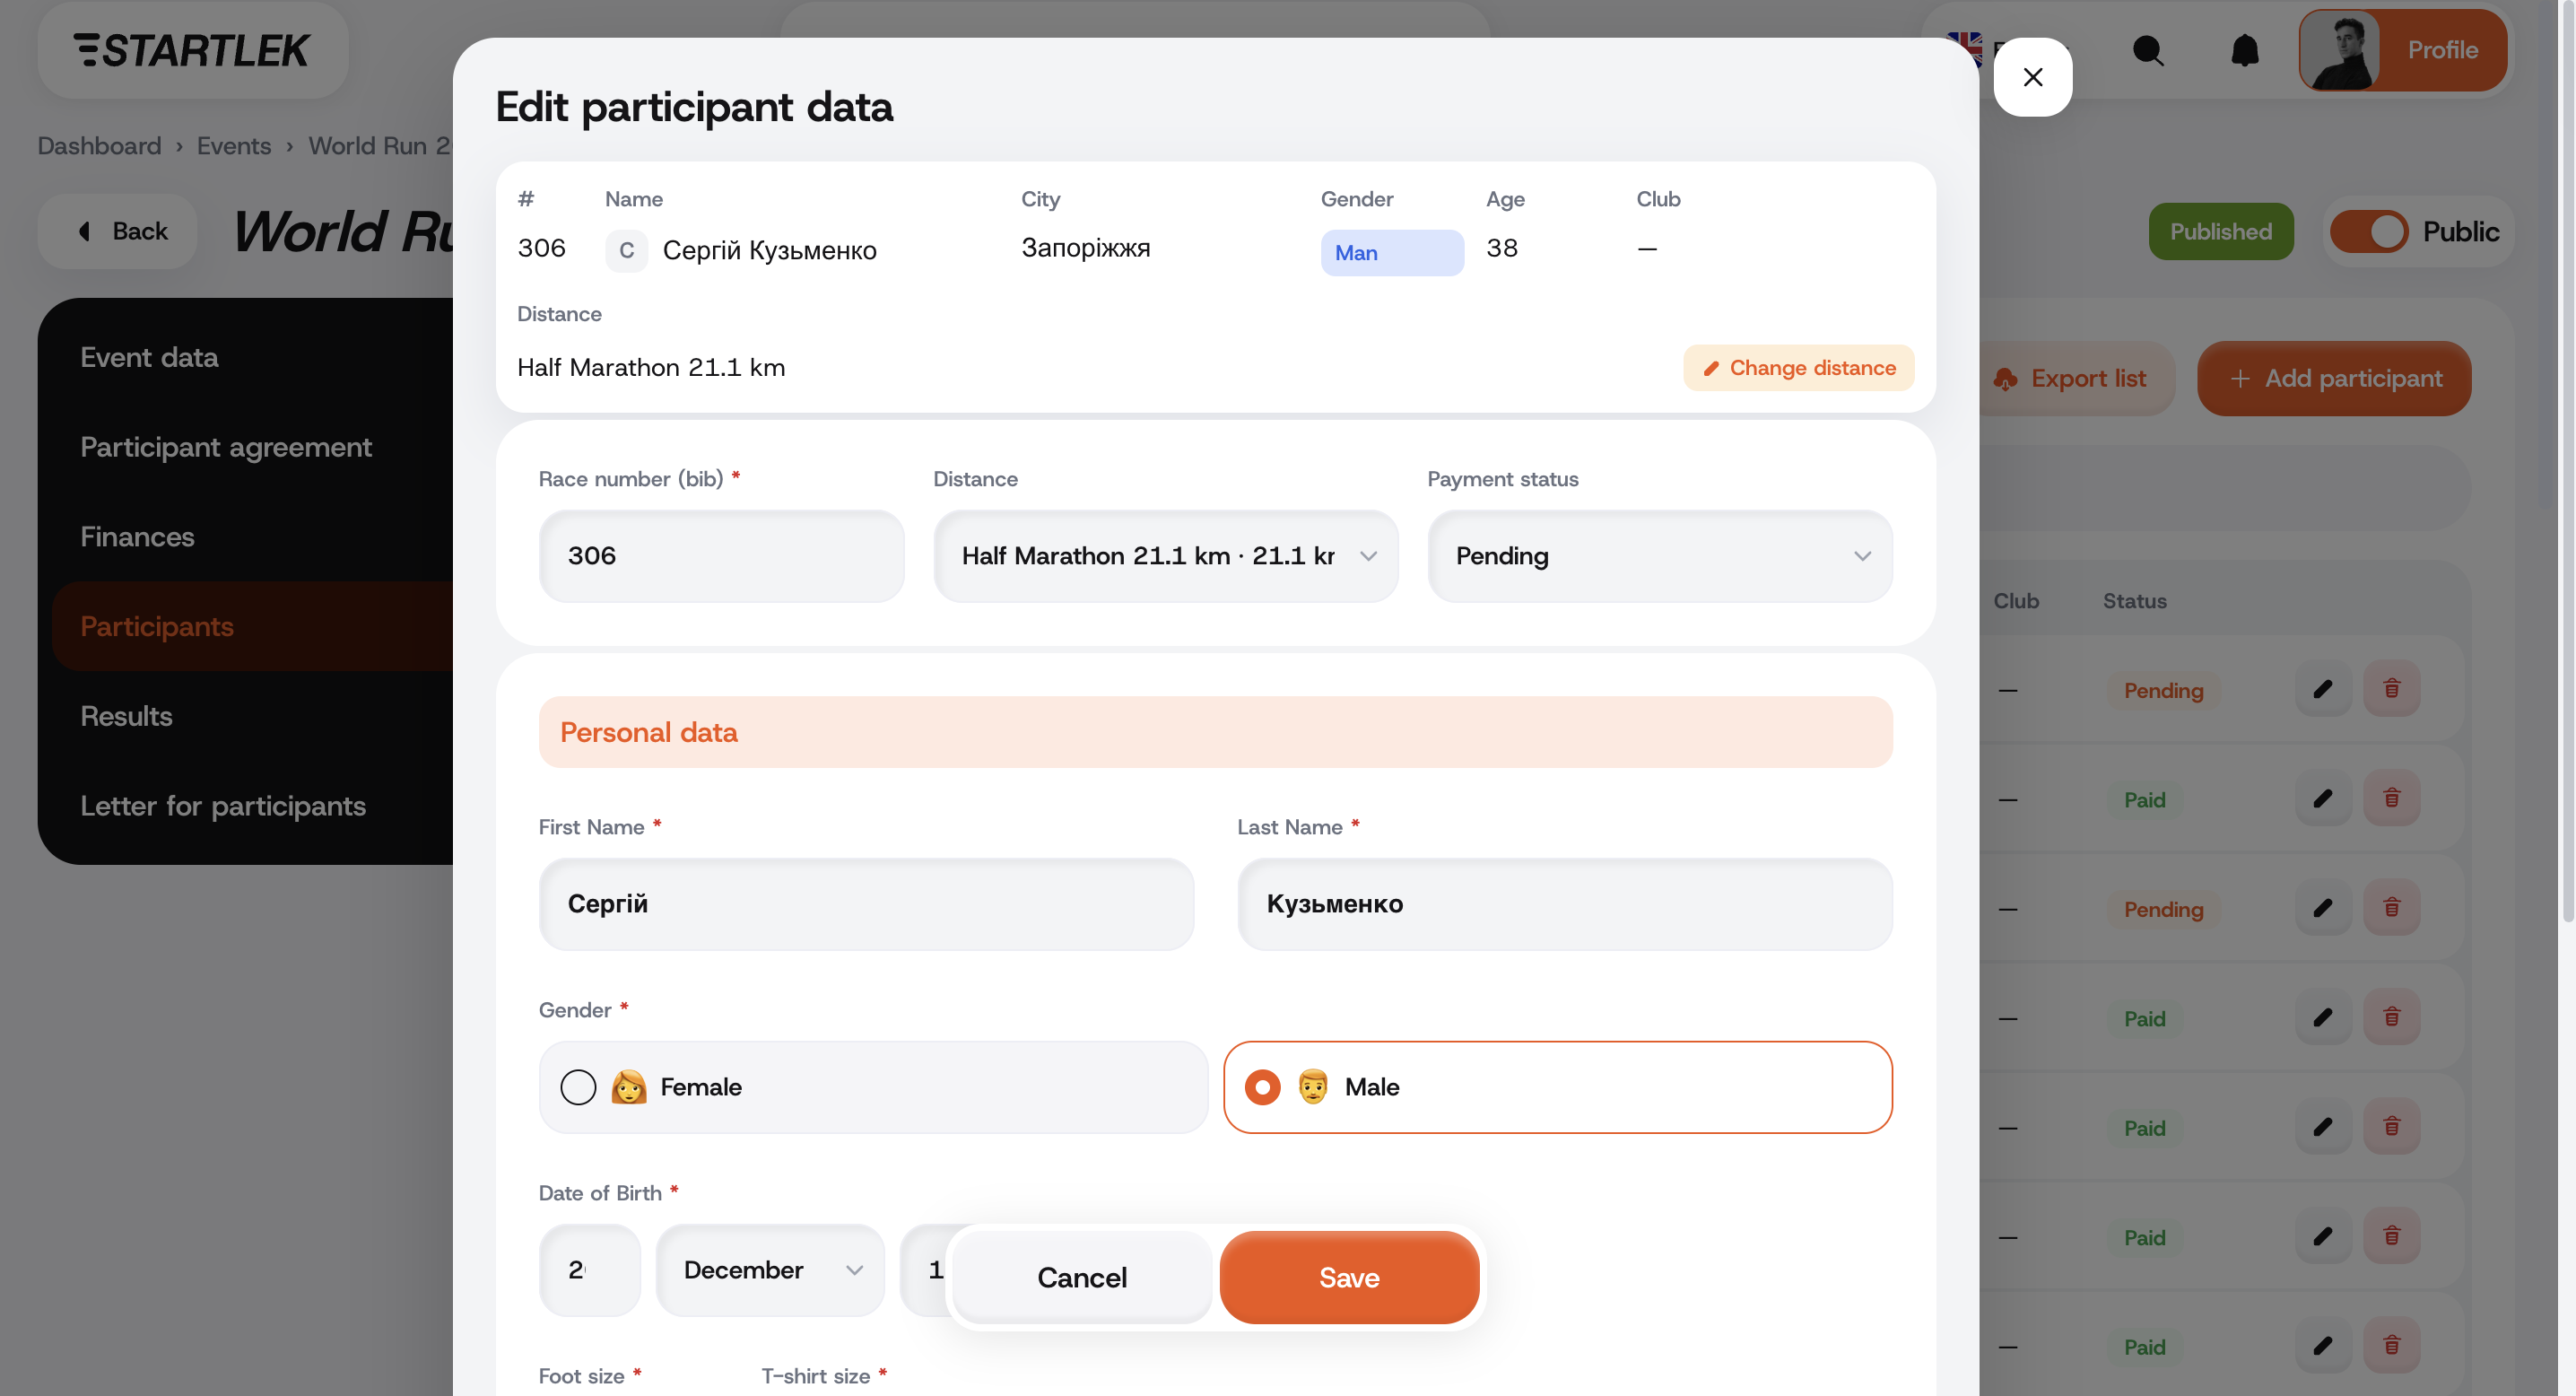Toggle the Public switch
The width and height of the screenshot is (2576, 1396).
2368,232
